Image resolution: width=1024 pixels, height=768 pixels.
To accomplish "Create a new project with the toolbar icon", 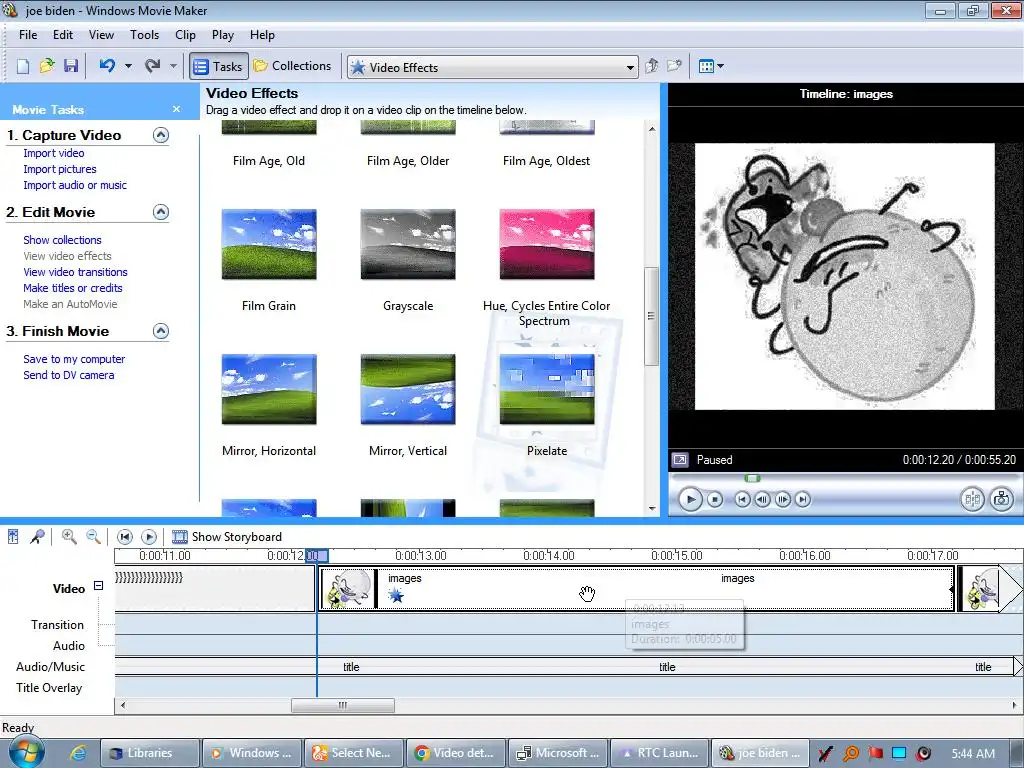I will [23, 66].
